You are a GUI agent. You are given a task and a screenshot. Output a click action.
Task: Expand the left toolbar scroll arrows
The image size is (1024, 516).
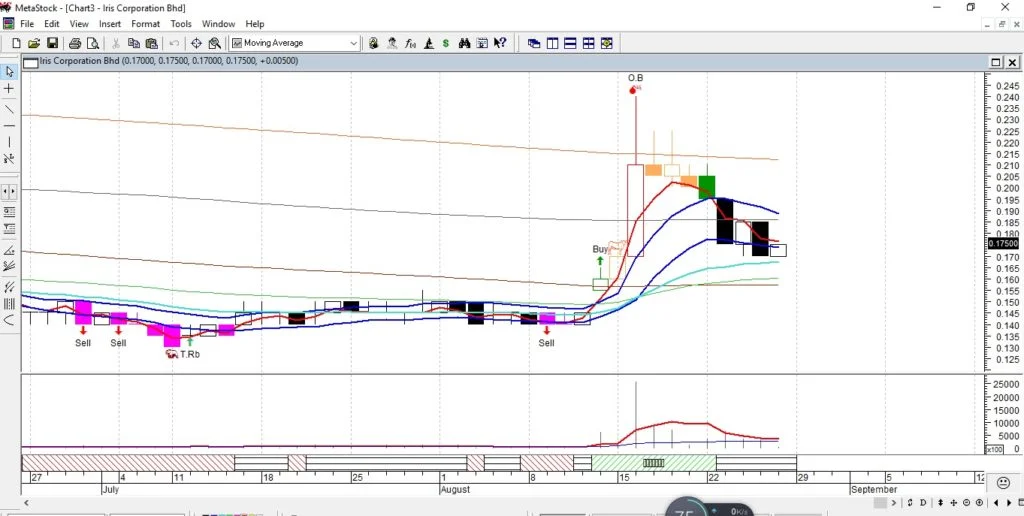(x=9, y=191)
